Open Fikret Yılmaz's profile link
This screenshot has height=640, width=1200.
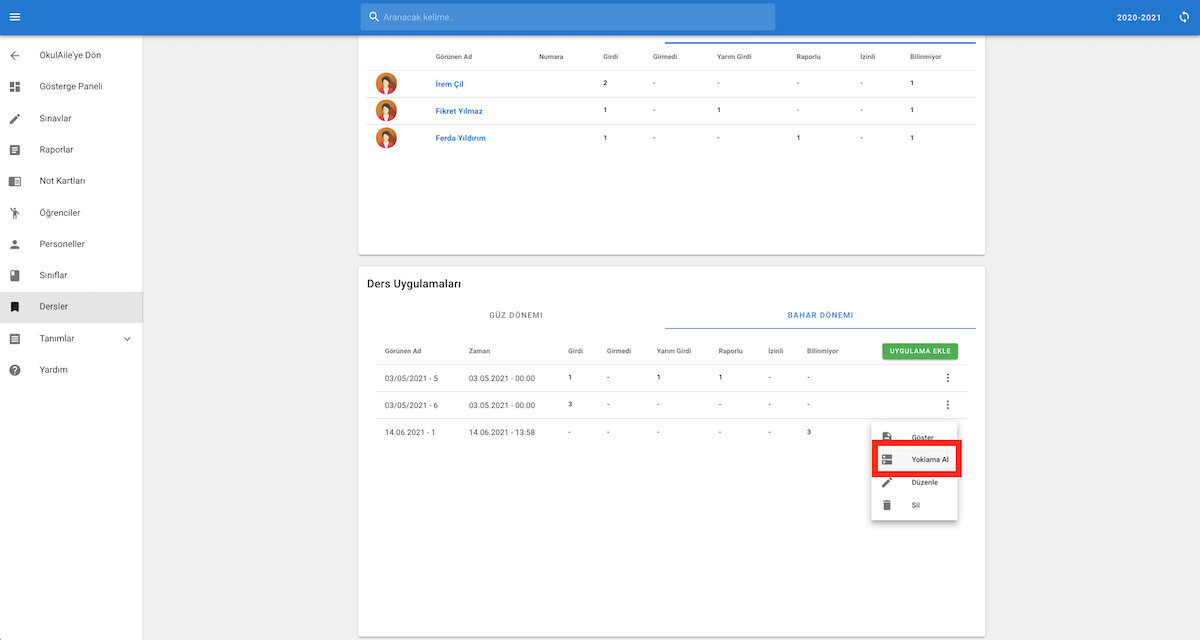pyautogui.click(x=459, y=111)
